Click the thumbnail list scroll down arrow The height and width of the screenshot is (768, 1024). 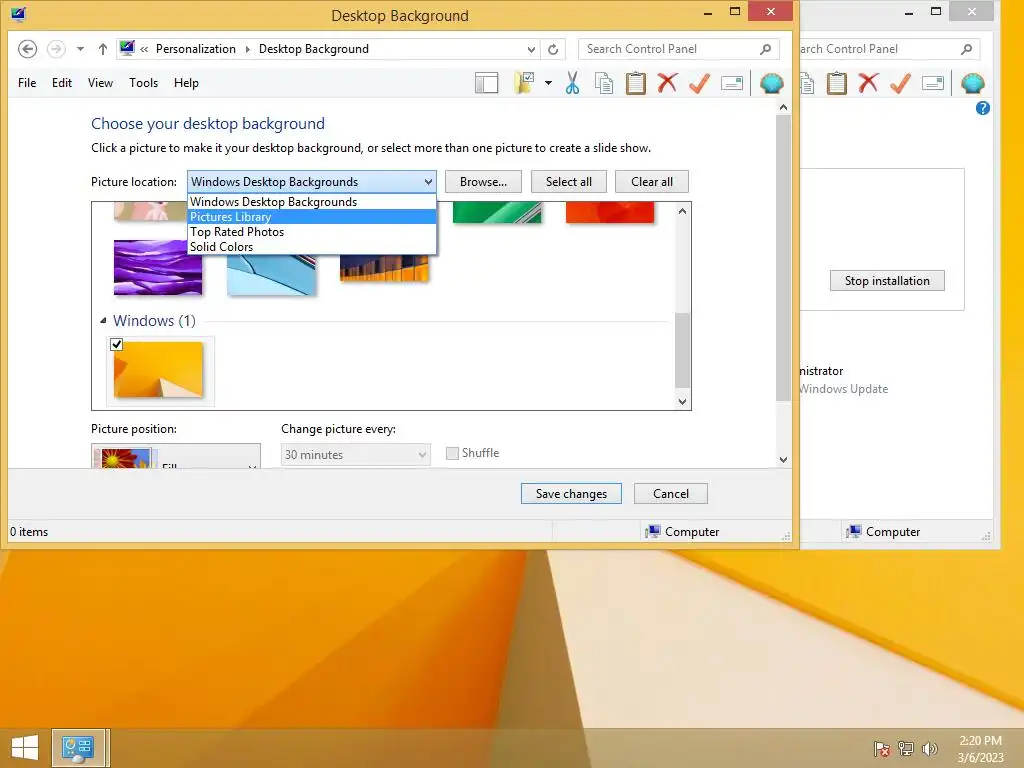point(682,402)
